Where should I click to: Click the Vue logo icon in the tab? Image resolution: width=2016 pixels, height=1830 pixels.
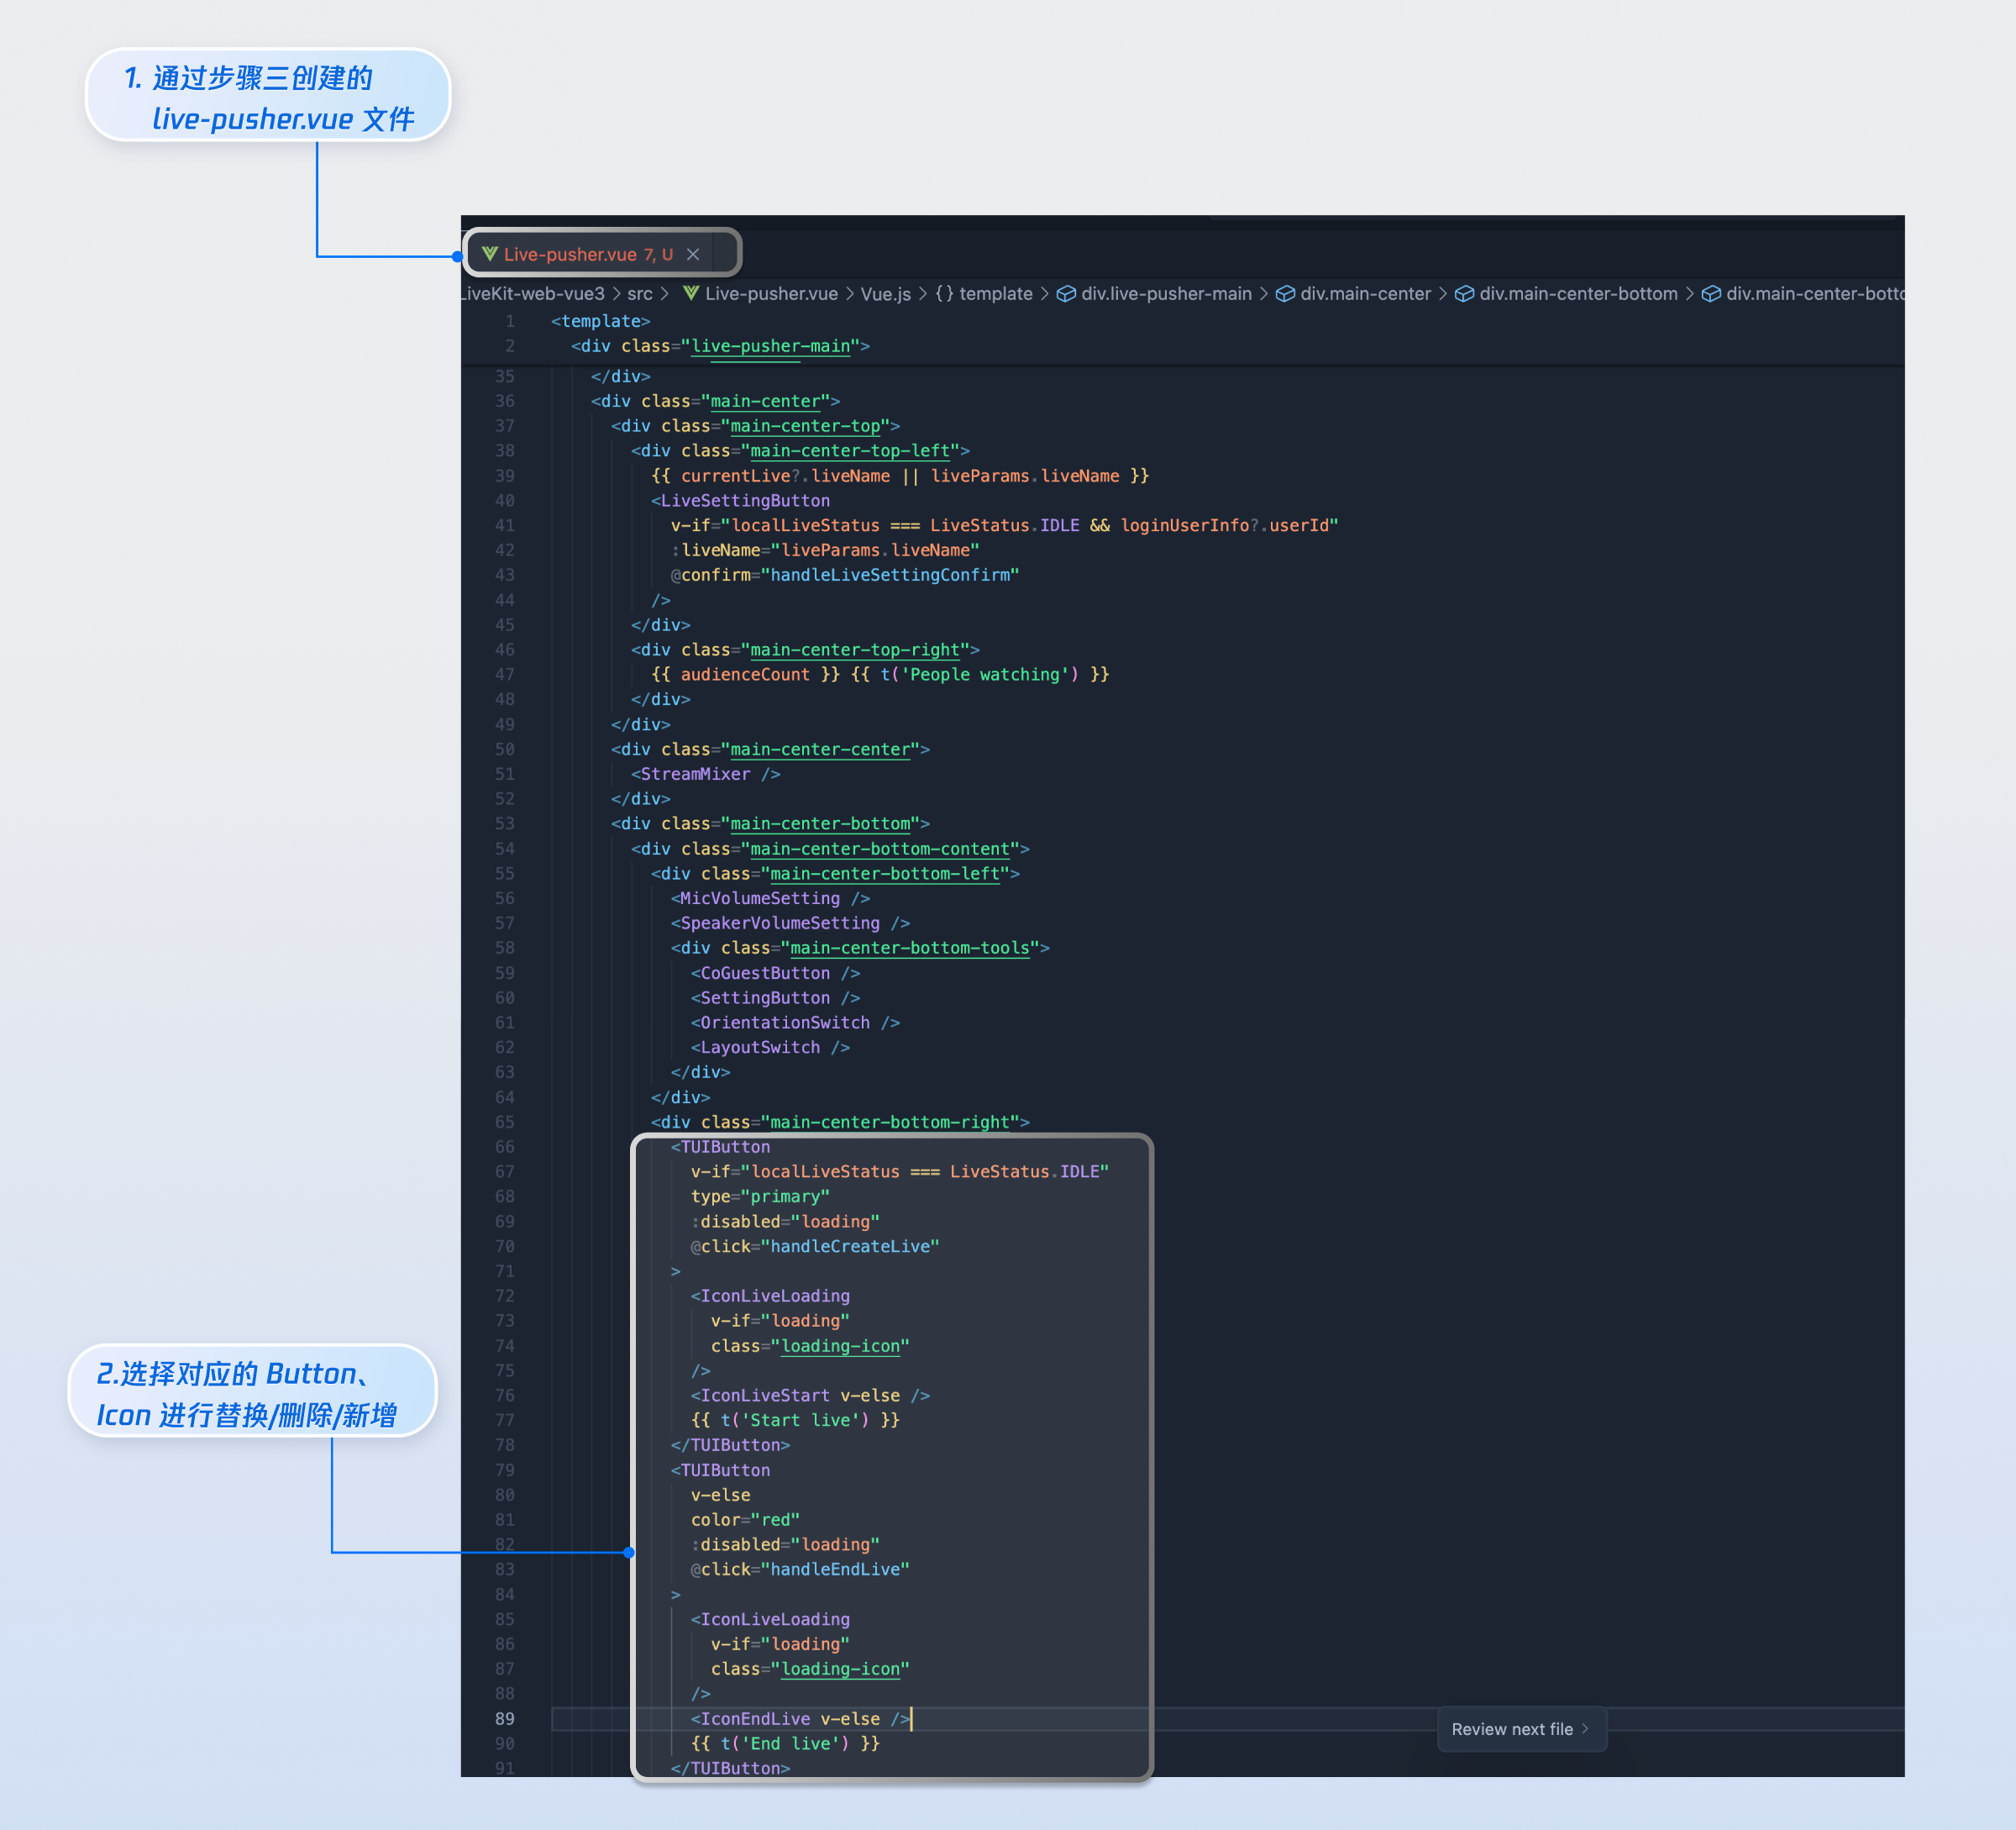click(490, 254)
